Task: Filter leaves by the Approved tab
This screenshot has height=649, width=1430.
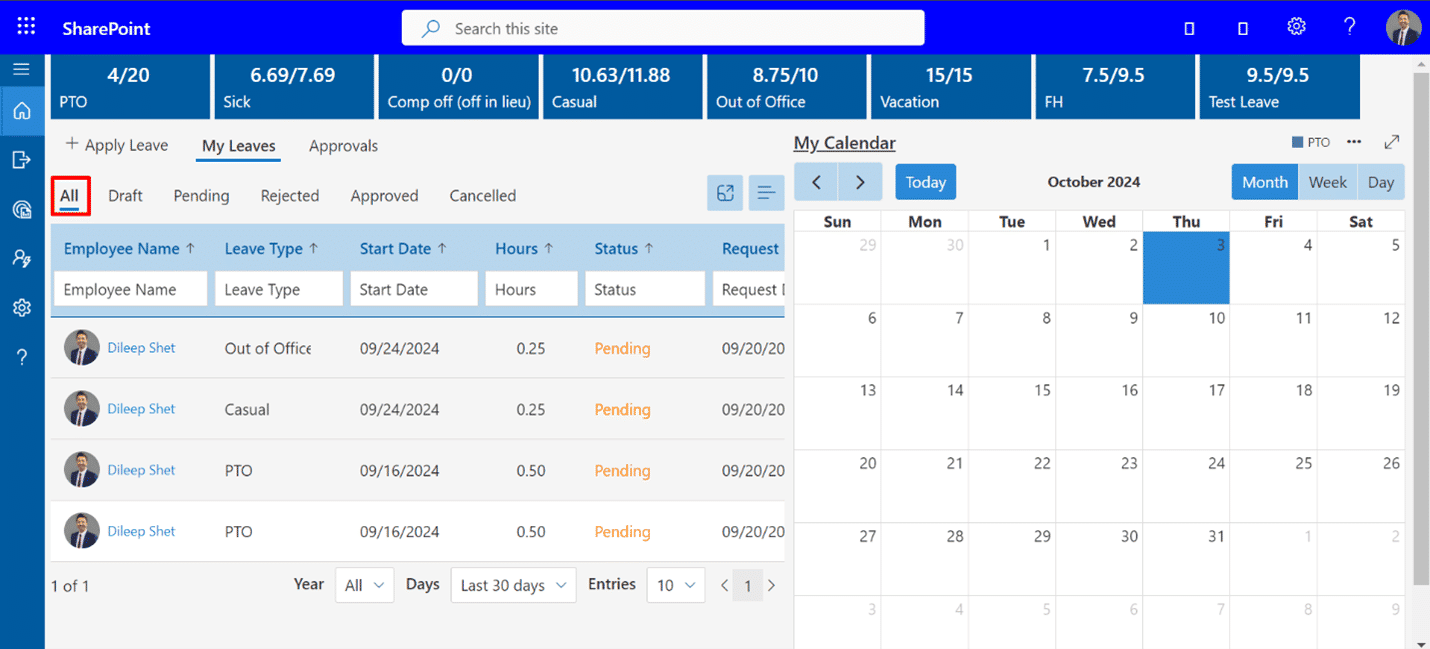Action: tap(384, 196)
